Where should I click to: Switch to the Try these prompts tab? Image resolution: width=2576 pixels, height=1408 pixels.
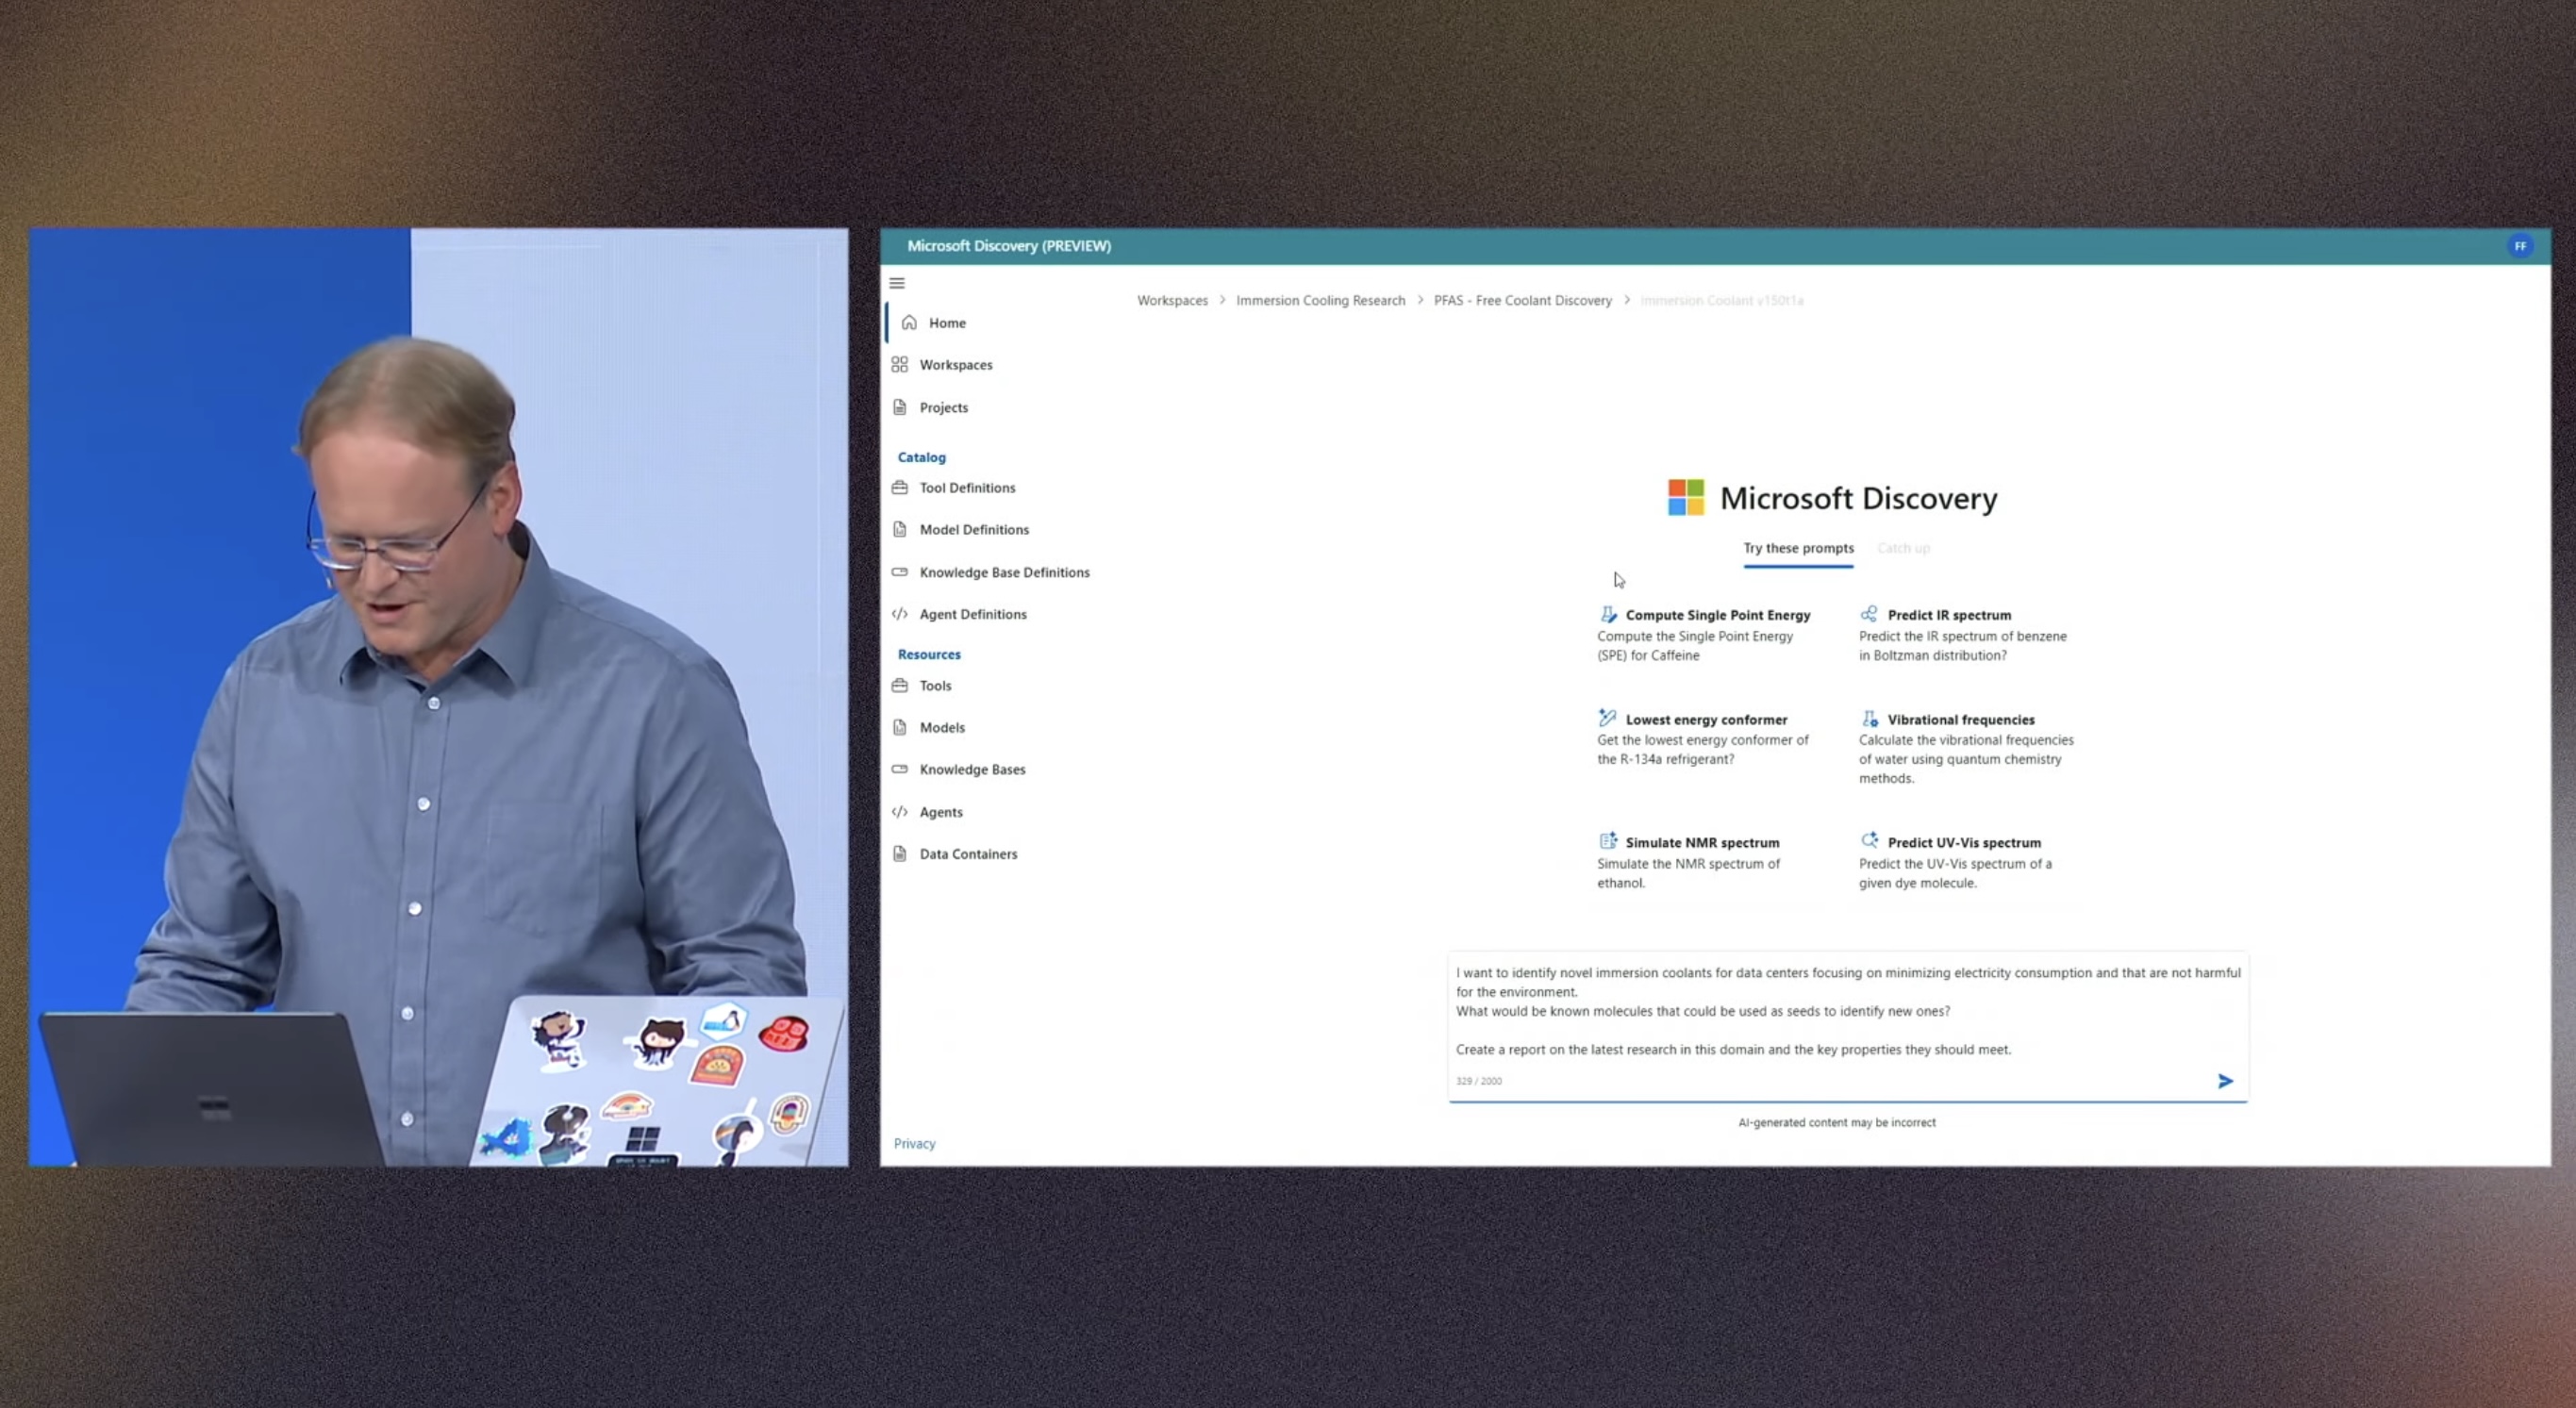(x=1798, y=548)
